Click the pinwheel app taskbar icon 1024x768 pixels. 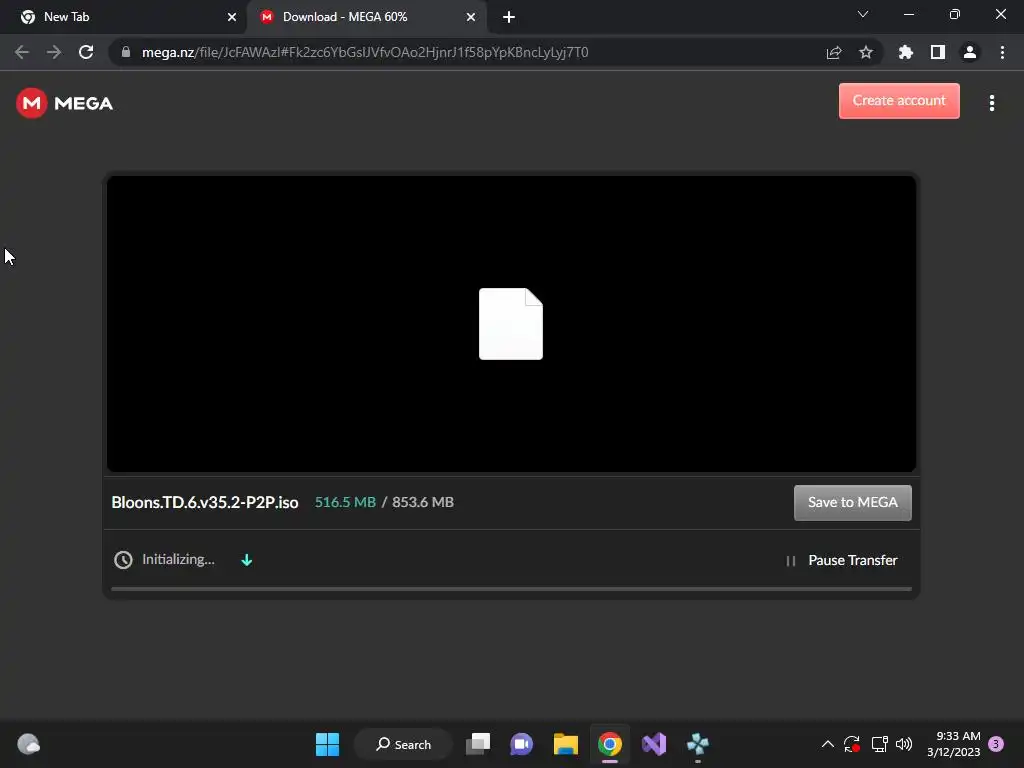(697, 744)
